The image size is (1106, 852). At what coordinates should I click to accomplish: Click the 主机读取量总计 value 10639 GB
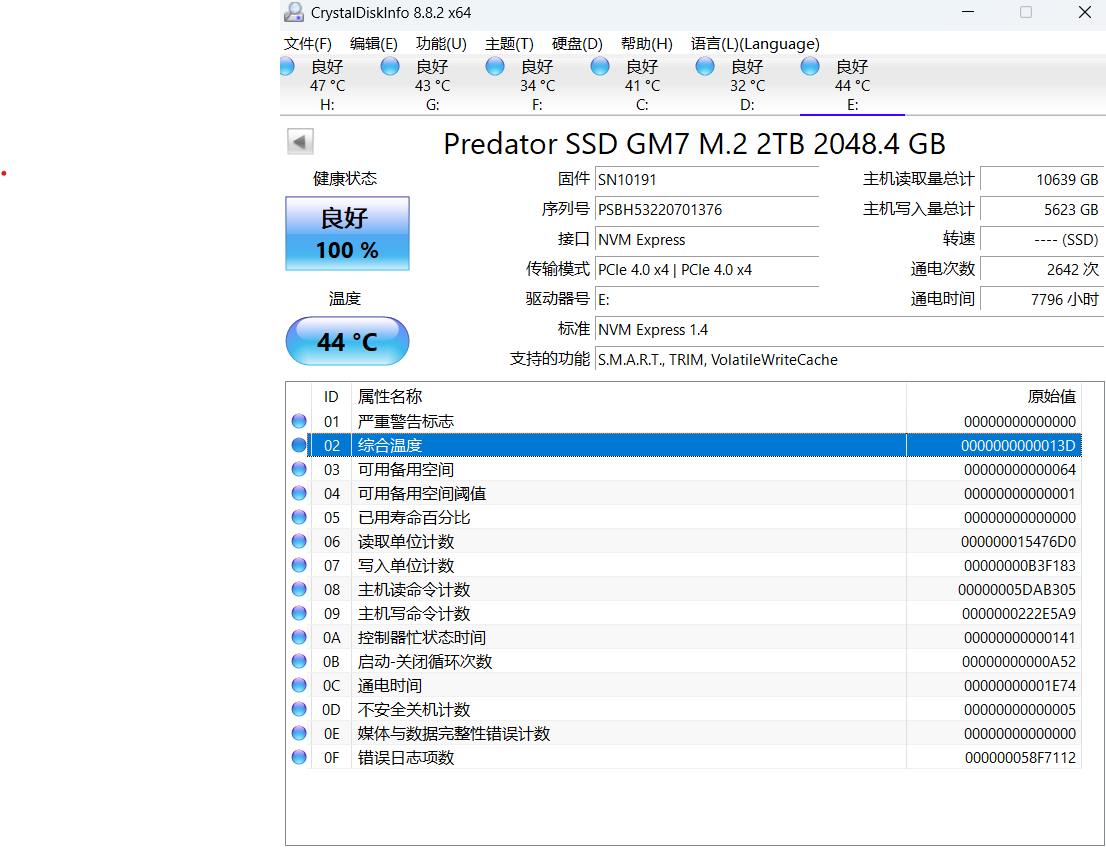coord(1042,180)
